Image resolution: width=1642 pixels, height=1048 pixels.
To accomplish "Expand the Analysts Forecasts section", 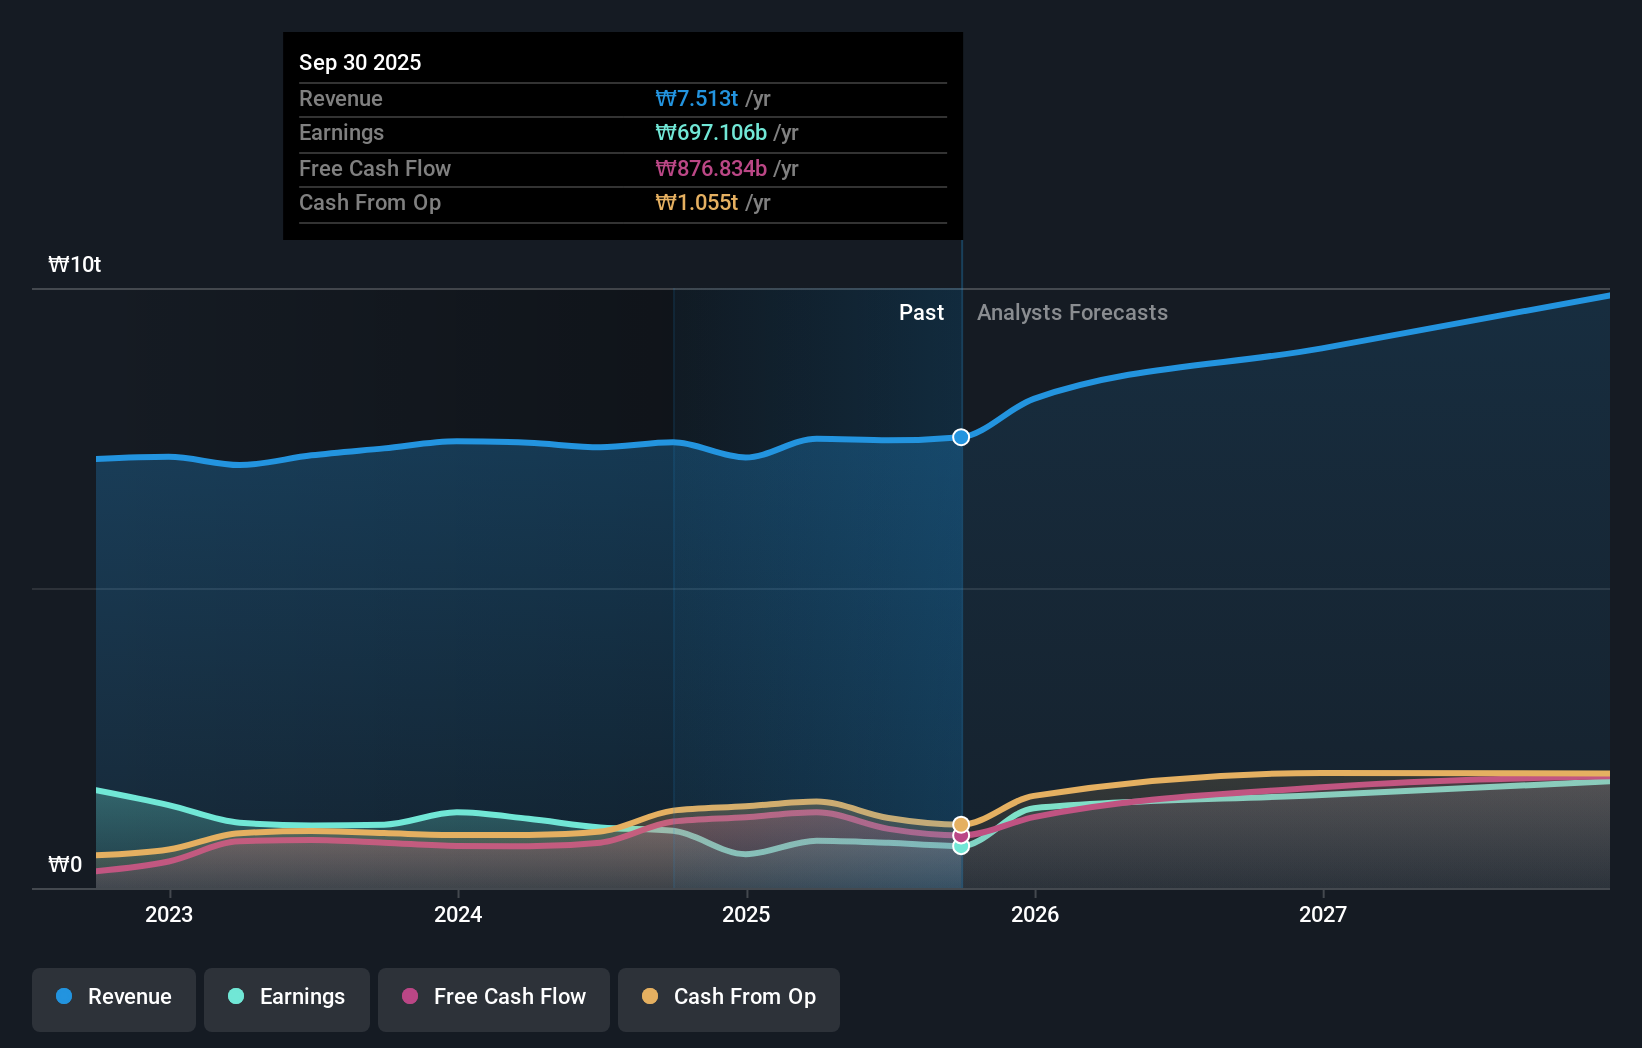I will click(x=1072, y=312).
